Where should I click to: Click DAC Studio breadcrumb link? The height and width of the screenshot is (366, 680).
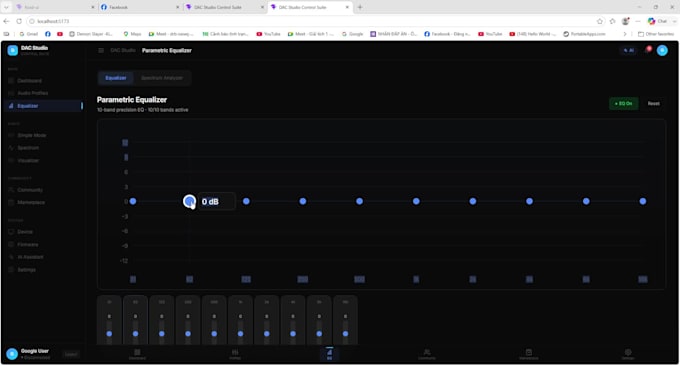pos(123,50)
